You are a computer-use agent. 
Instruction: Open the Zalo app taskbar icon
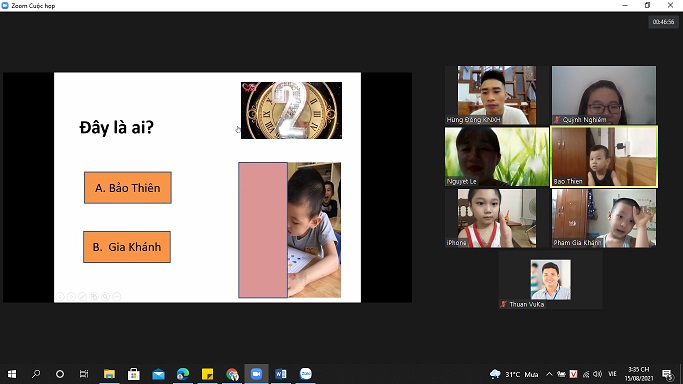pos(306,374)
